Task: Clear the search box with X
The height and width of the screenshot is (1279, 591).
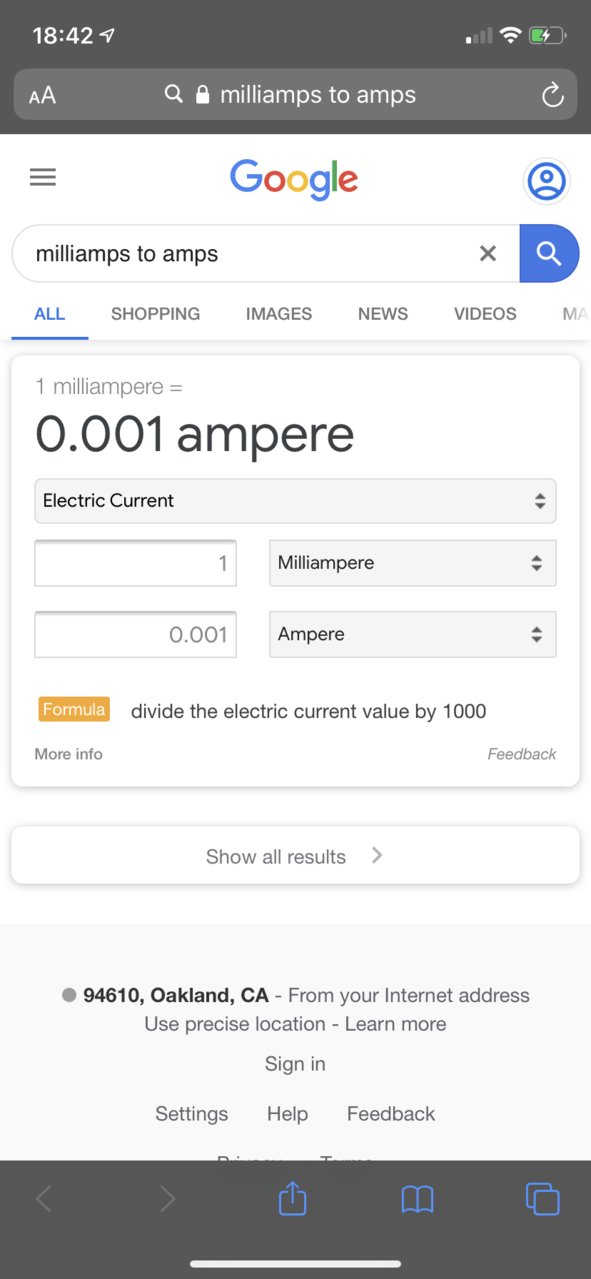Action: [488, 254]
